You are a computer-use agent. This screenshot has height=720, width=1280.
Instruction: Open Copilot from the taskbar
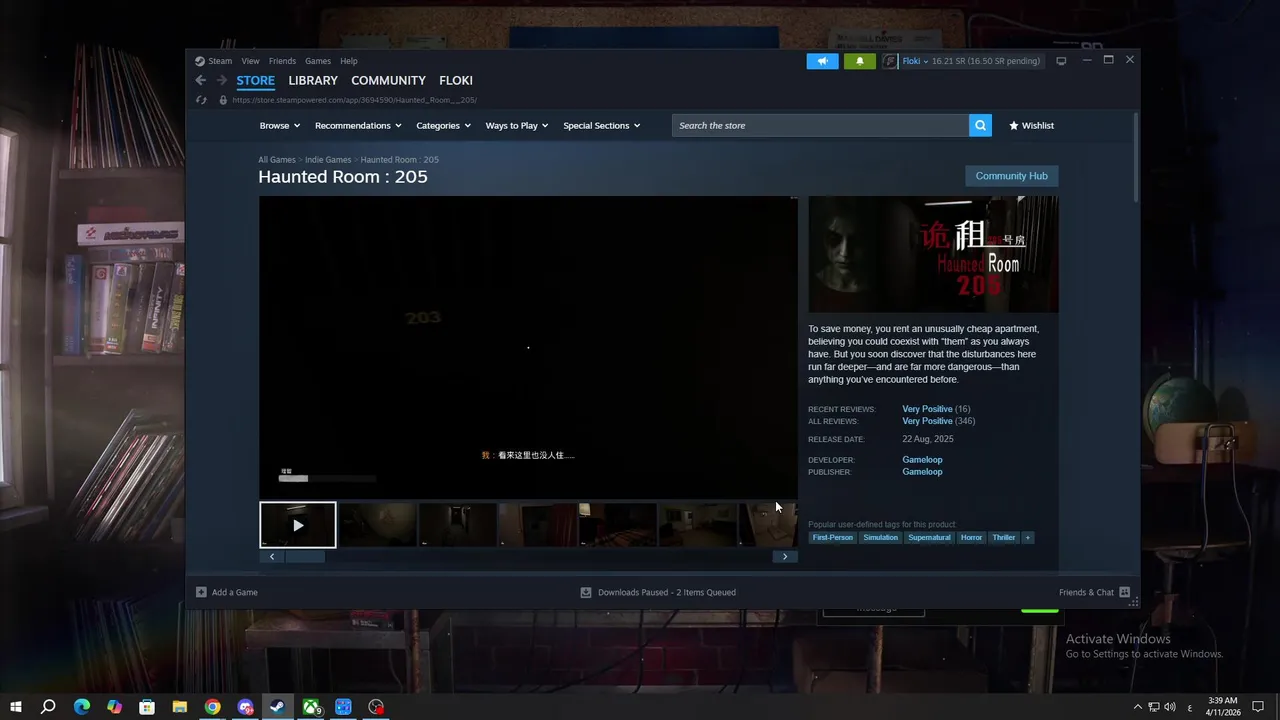click(114, 707)
